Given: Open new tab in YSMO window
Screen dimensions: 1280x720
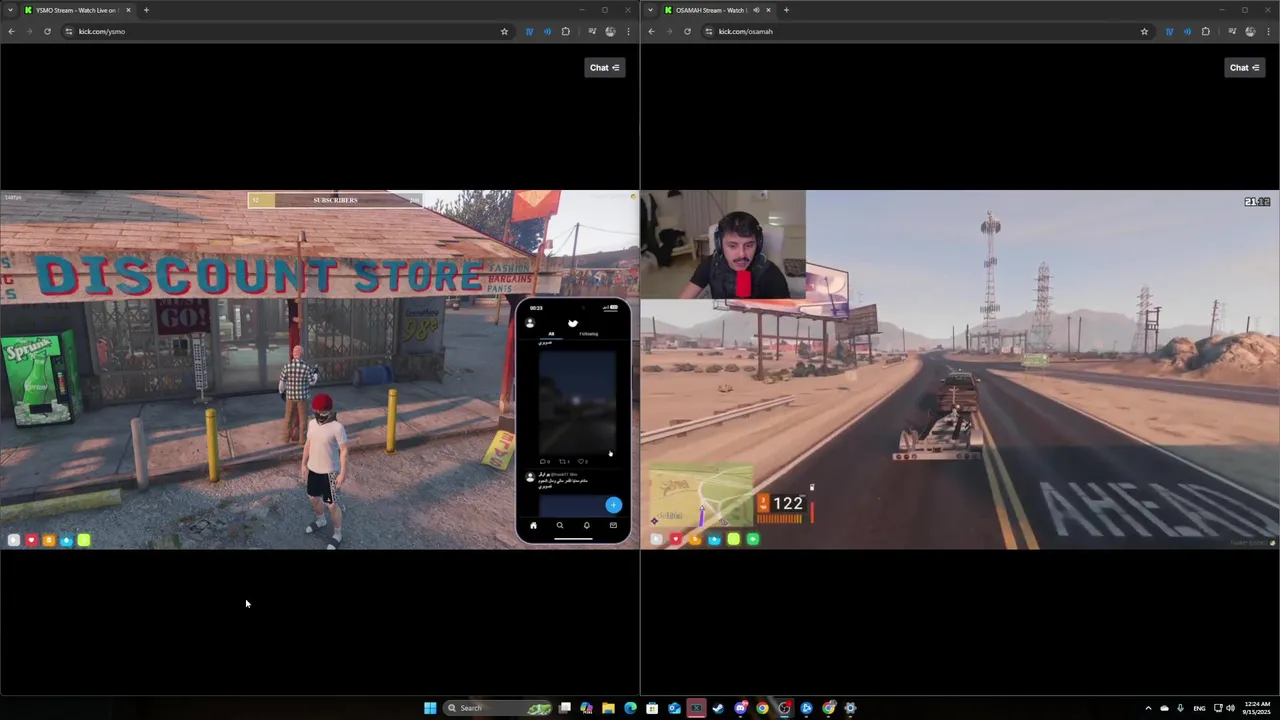Looking at the screenshot, I should 146,10.
